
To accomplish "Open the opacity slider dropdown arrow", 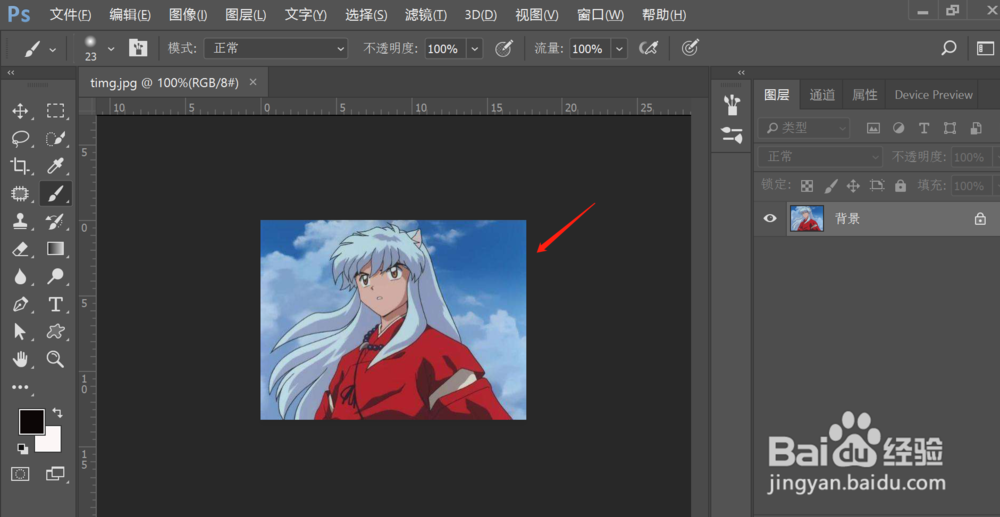I will click(x=475, y=48).
